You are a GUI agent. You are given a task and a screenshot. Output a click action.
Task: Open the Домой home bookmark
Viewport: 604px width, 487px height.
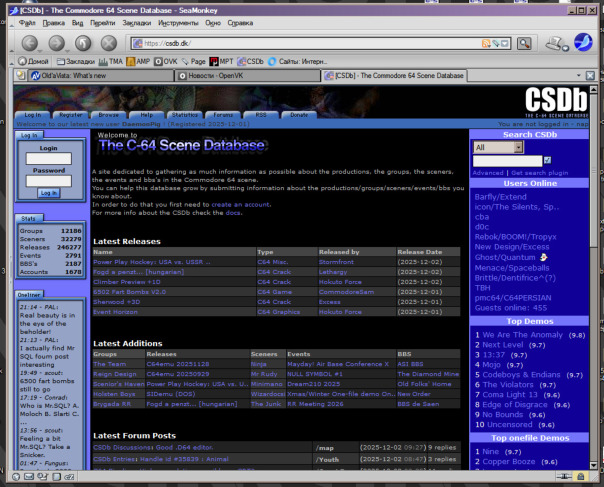click(34, 61)
